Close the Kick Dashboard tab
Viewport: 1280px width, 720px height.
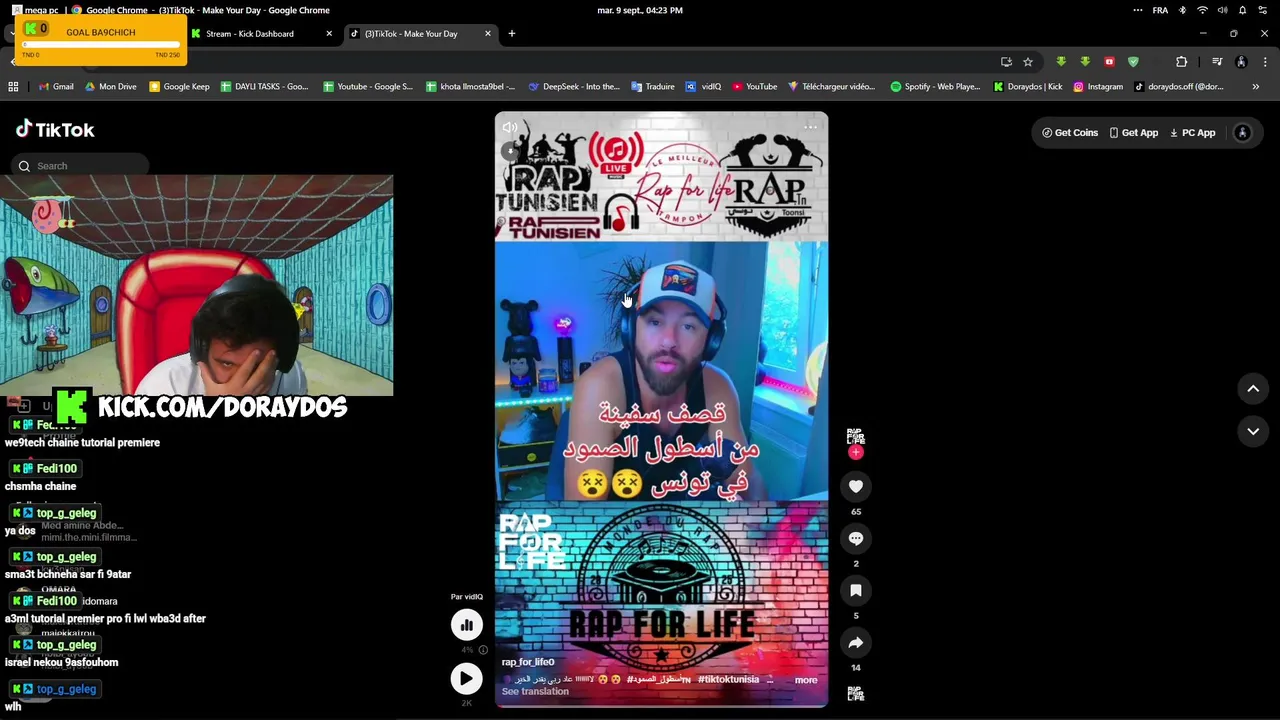(329, 34)
